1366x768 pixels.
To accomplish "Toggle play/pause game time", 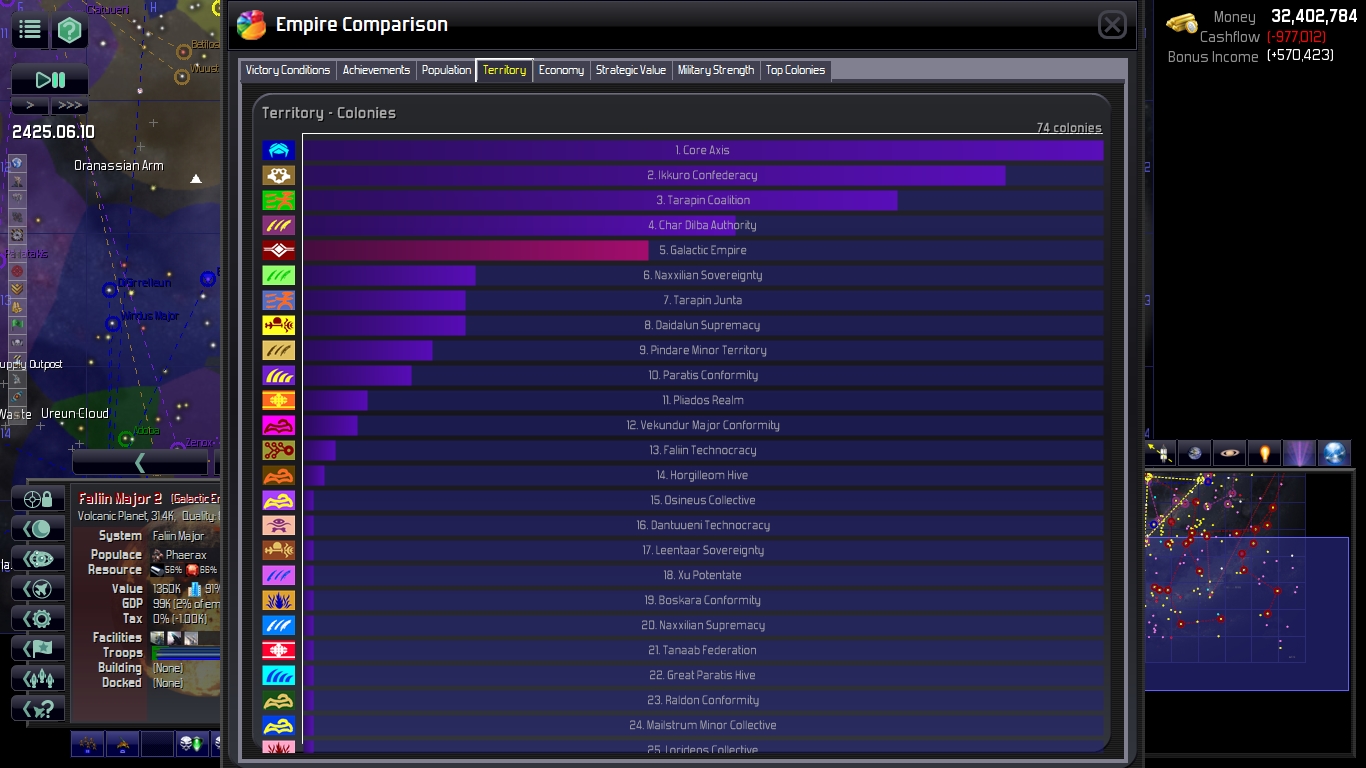I will pos(50,80).
